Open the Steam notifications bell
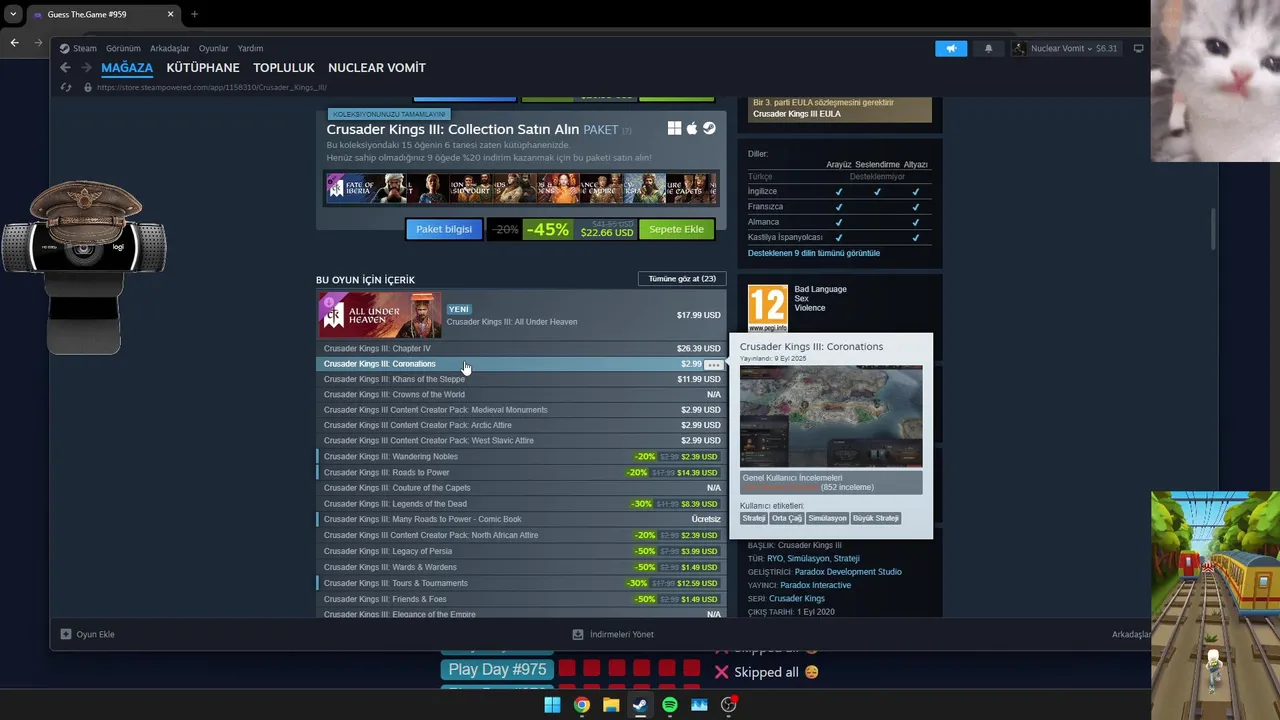The height and width of the screenshot is (720, 1280). [989, 48]
